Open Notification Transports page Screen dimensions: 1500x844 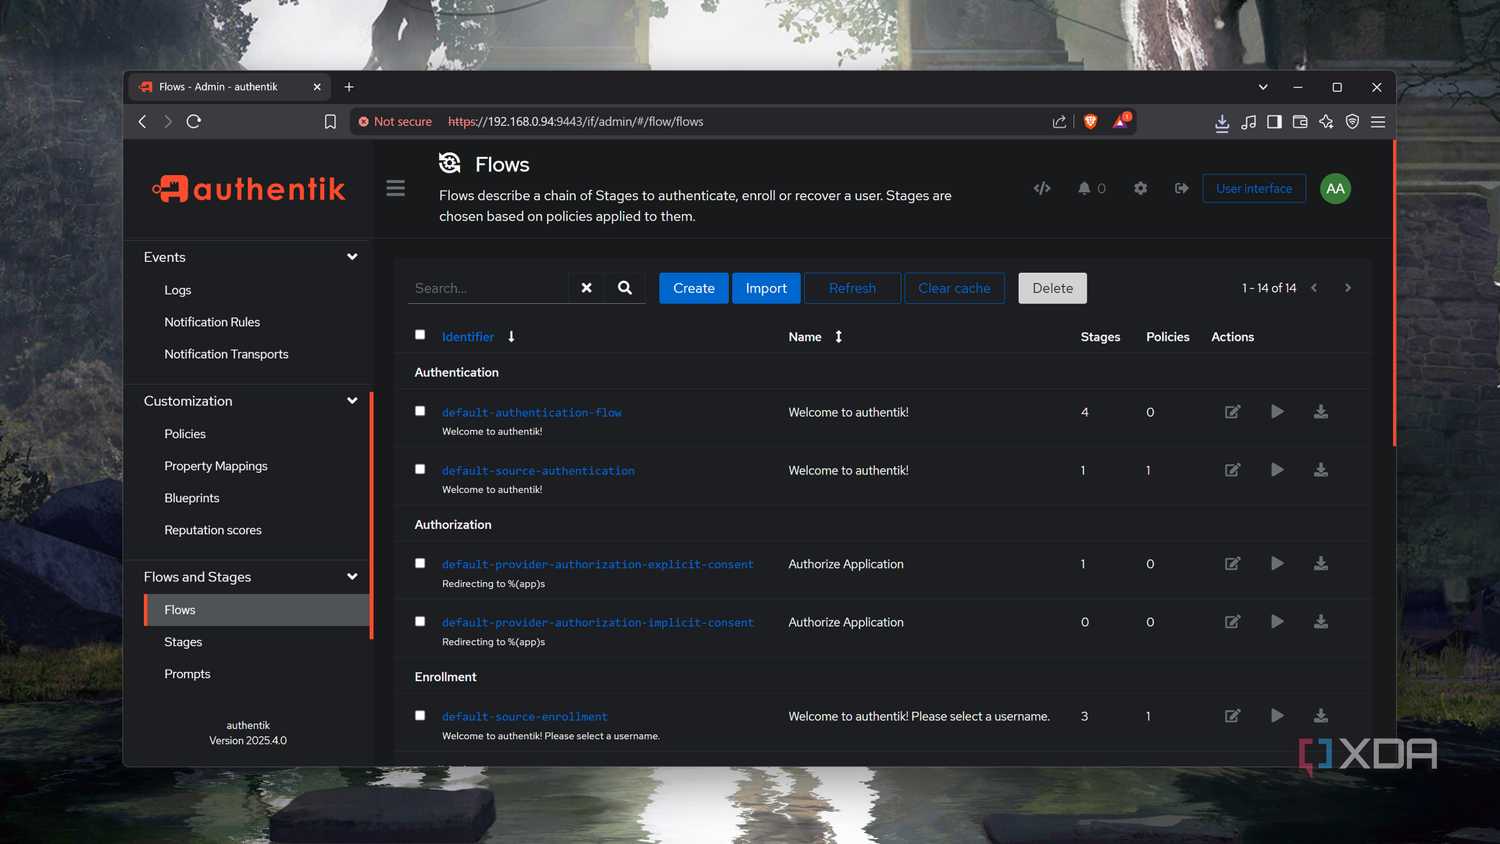coord(226,354)
